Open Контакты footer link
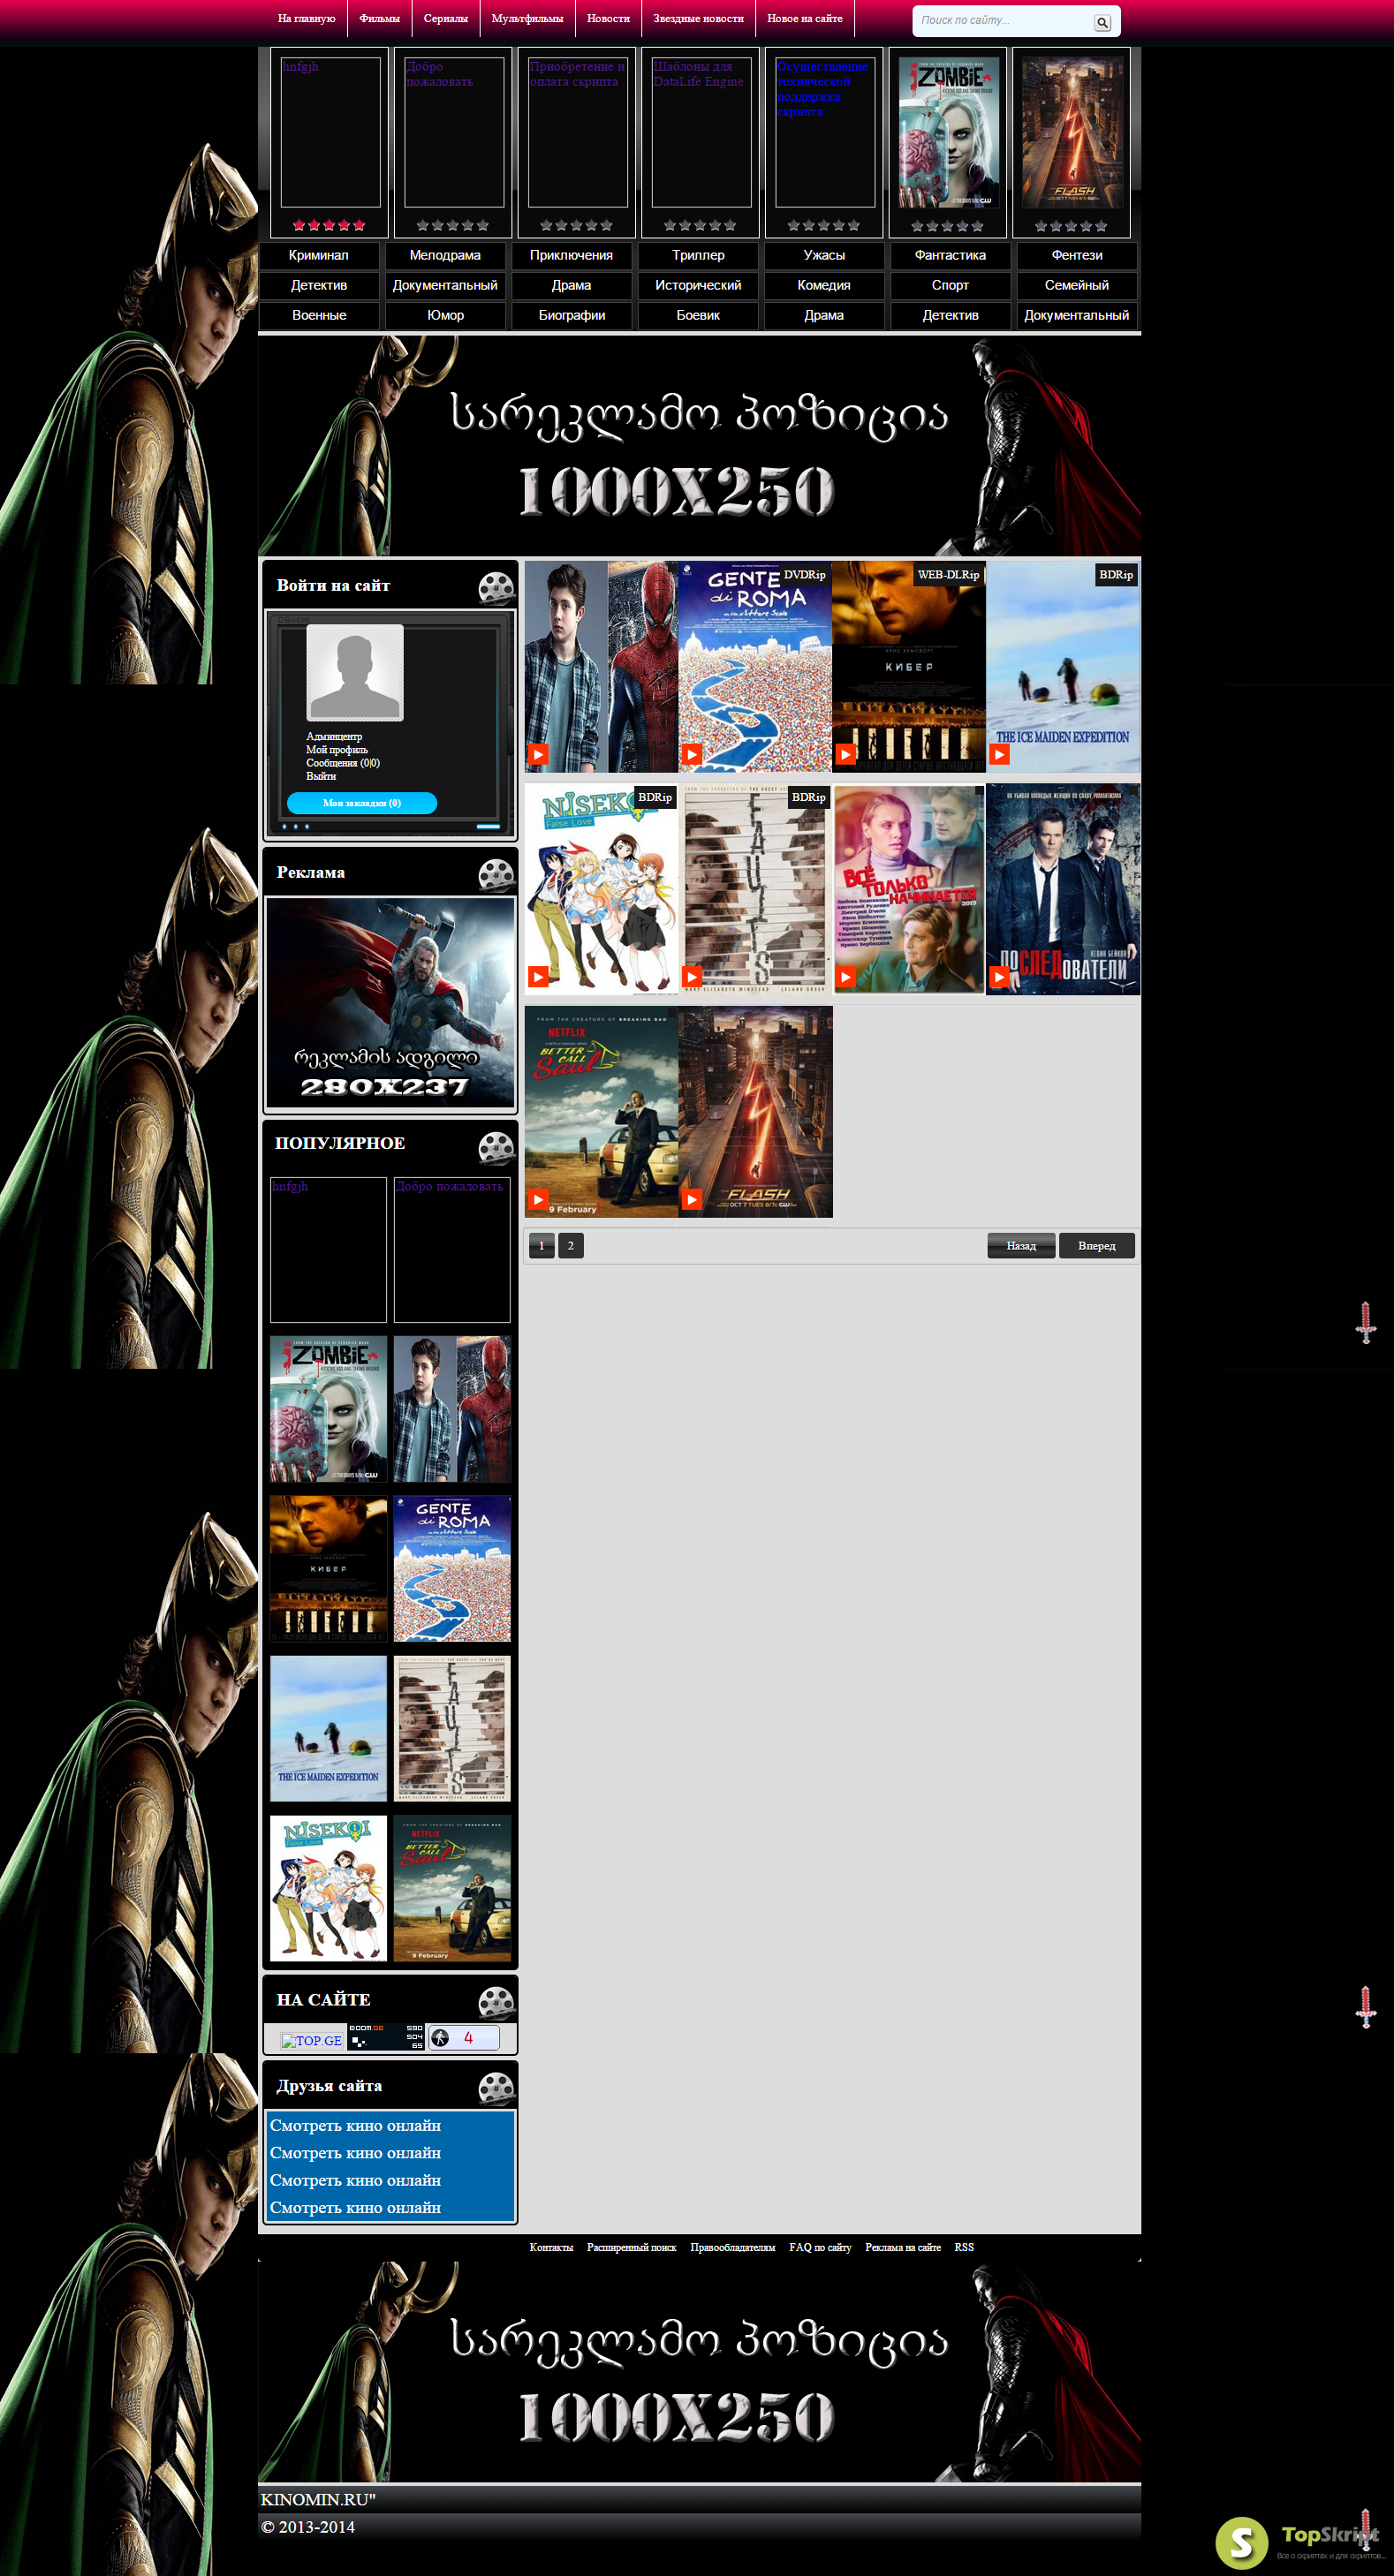1394x2576 pixels. point(551,2247)
